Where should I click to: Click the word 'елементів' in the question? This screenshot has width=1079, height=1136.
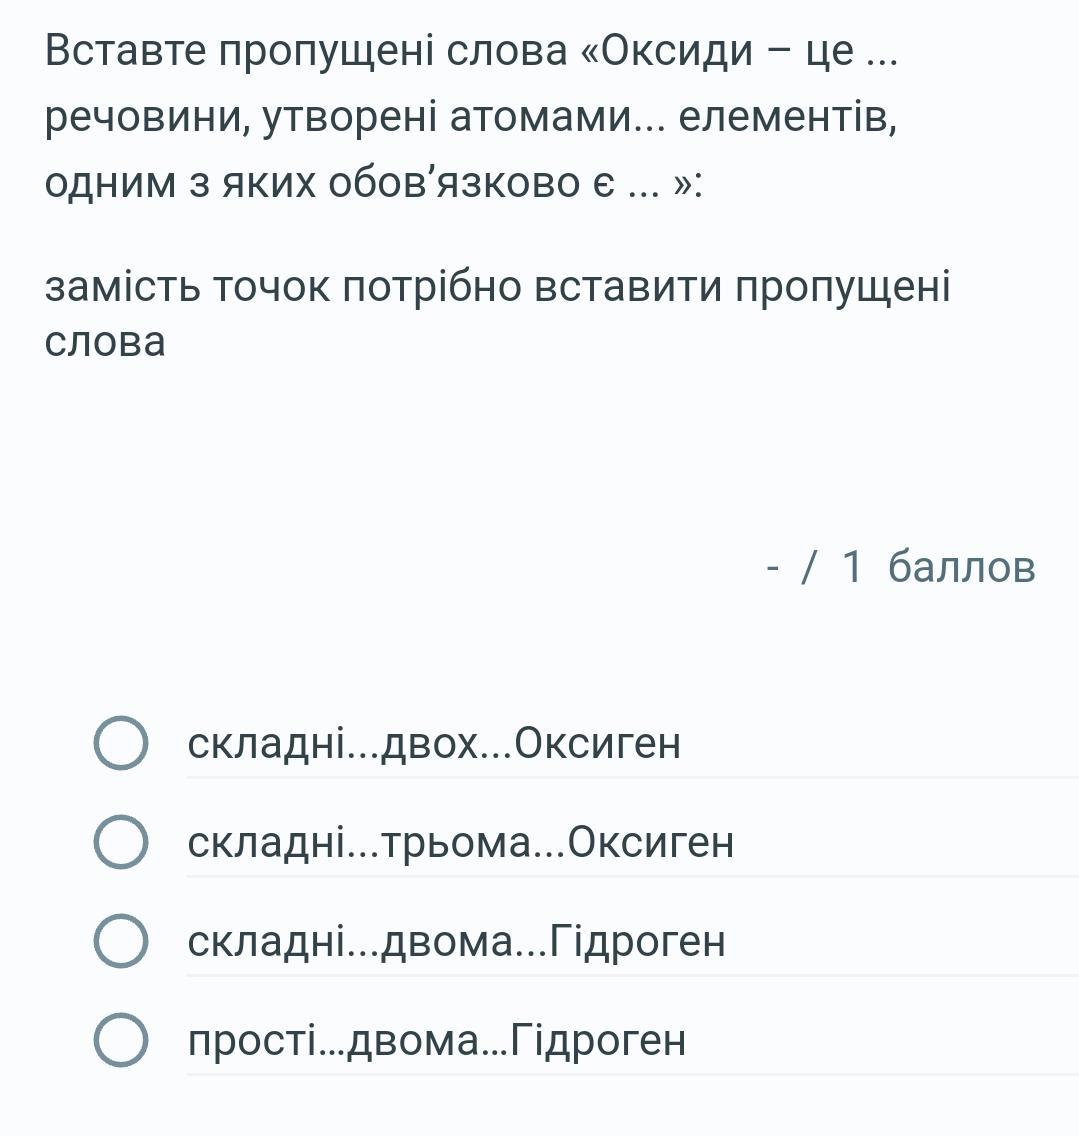click(788, 118)
